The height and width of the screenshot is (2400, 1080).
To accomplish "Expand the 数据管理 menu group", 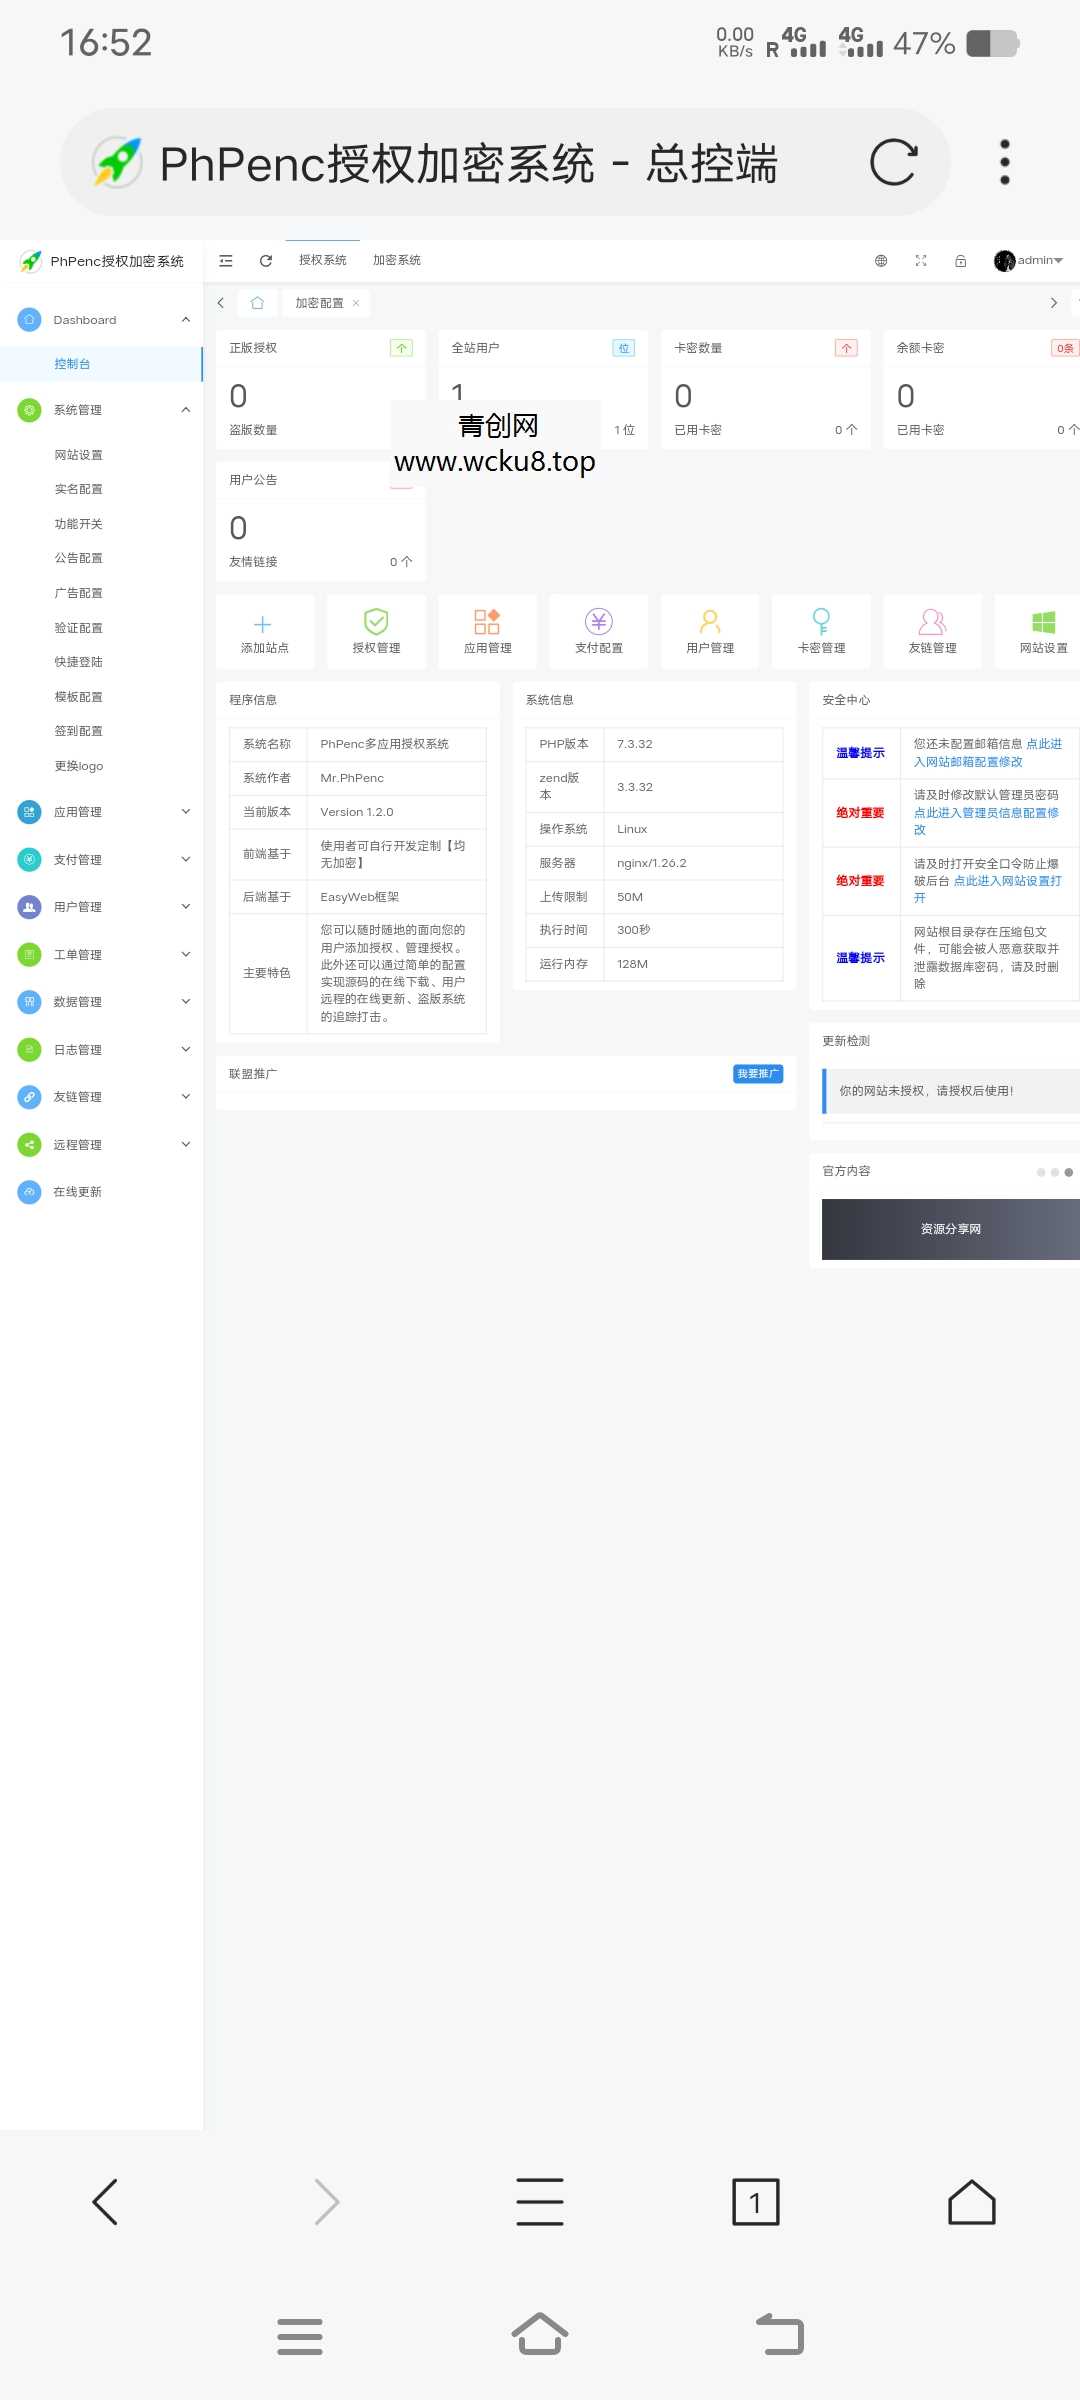I will click(101, 1002).
